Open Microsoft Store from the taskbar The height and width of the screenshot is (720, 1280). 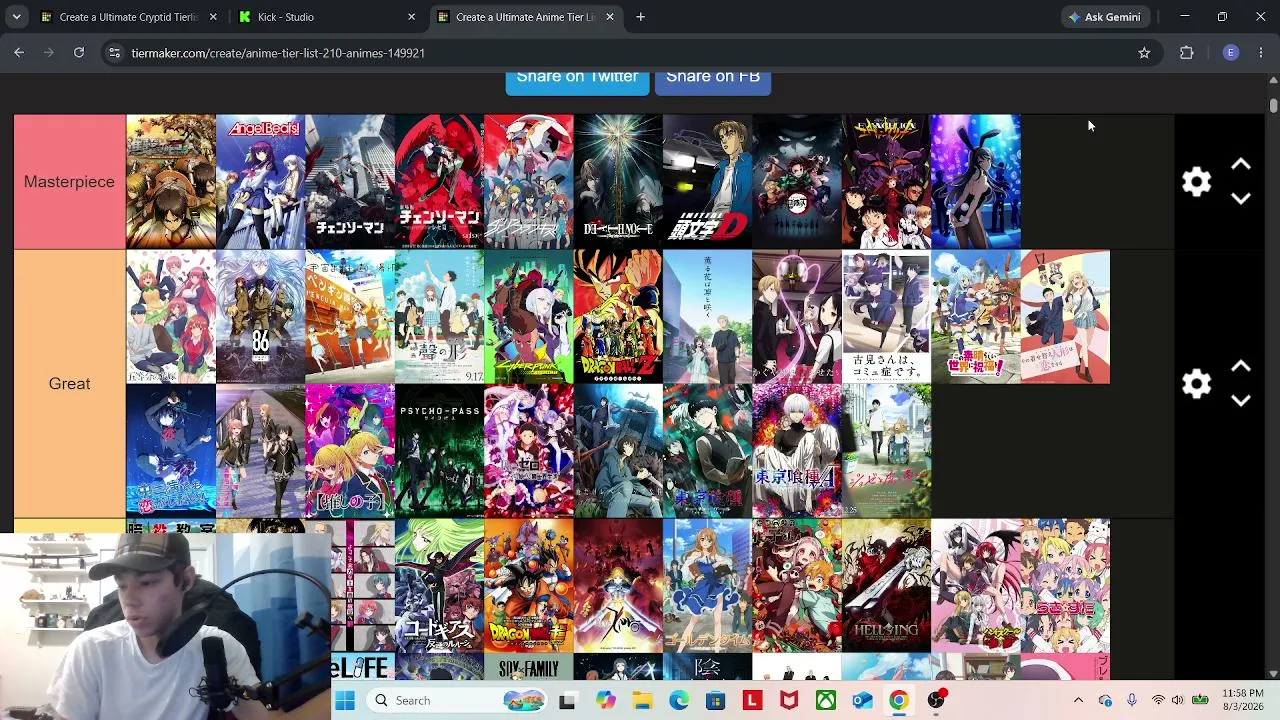[716, 701]
